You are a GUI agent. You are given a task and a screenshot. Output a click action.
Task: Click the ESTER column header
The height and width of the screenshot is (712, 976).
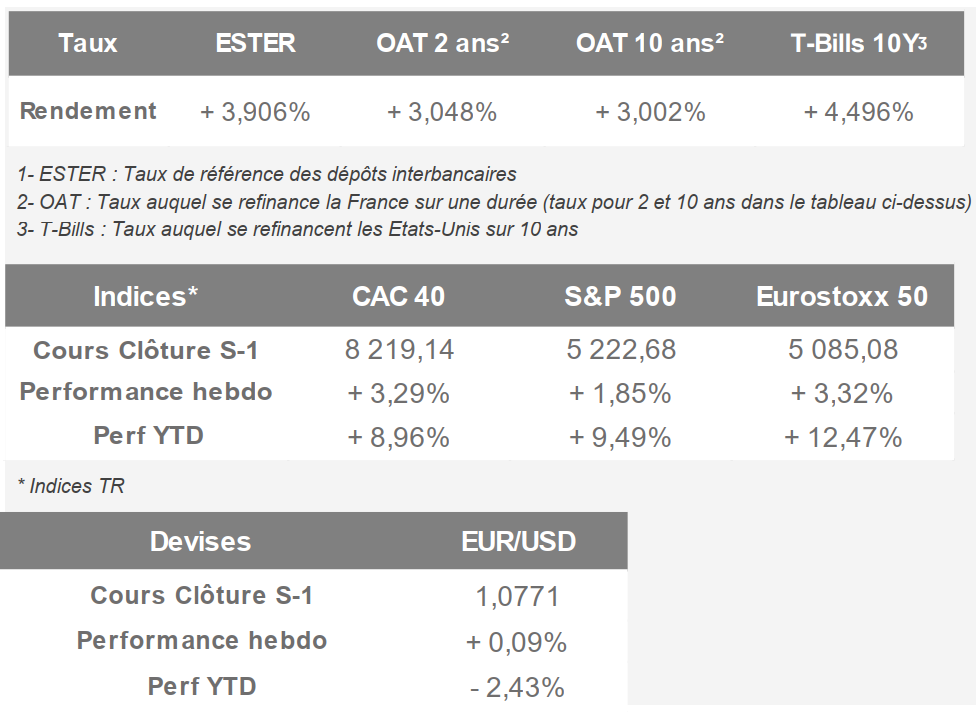coord(255,43)
